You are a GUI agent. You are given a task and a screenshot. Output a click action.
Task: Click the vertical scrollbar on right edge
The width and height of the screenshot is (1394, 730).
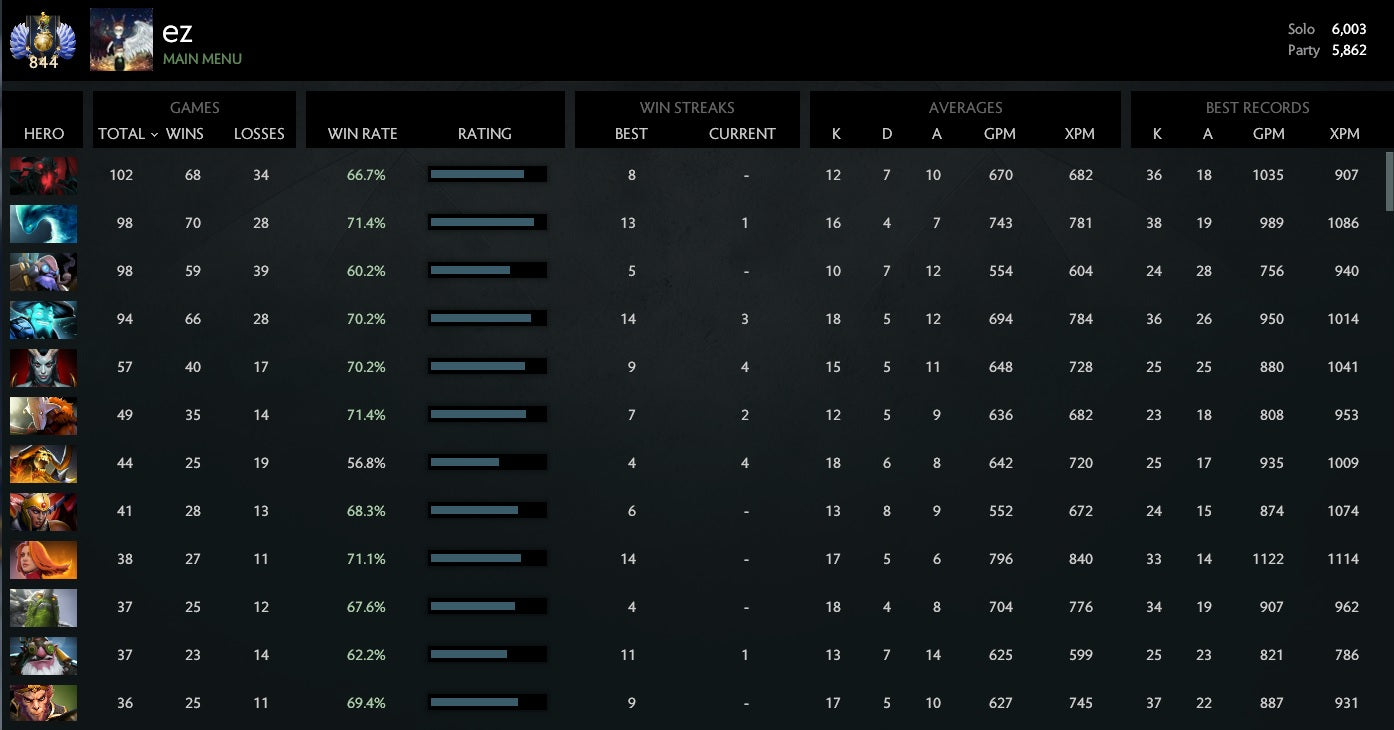[1388, 181]
